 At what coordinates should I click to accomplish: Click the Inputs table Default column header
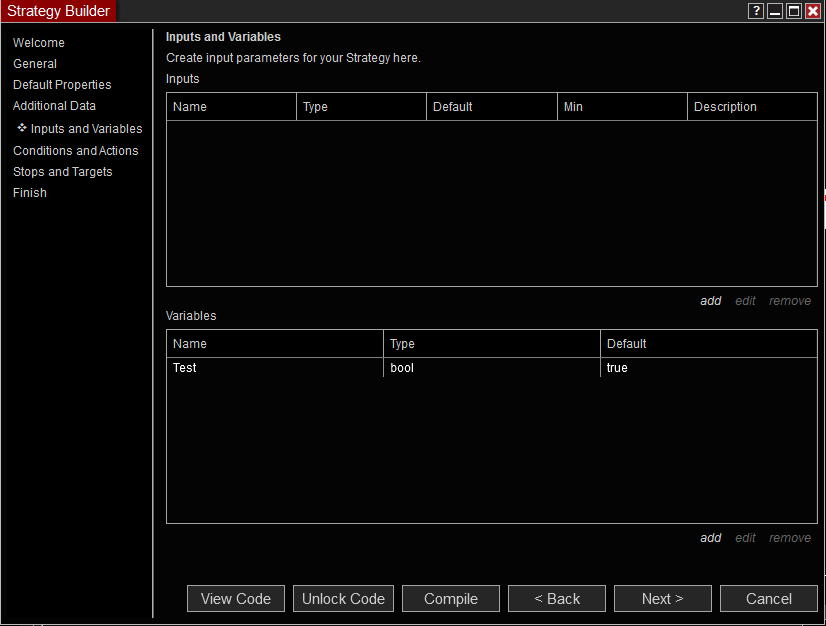(x=491, y=107)
